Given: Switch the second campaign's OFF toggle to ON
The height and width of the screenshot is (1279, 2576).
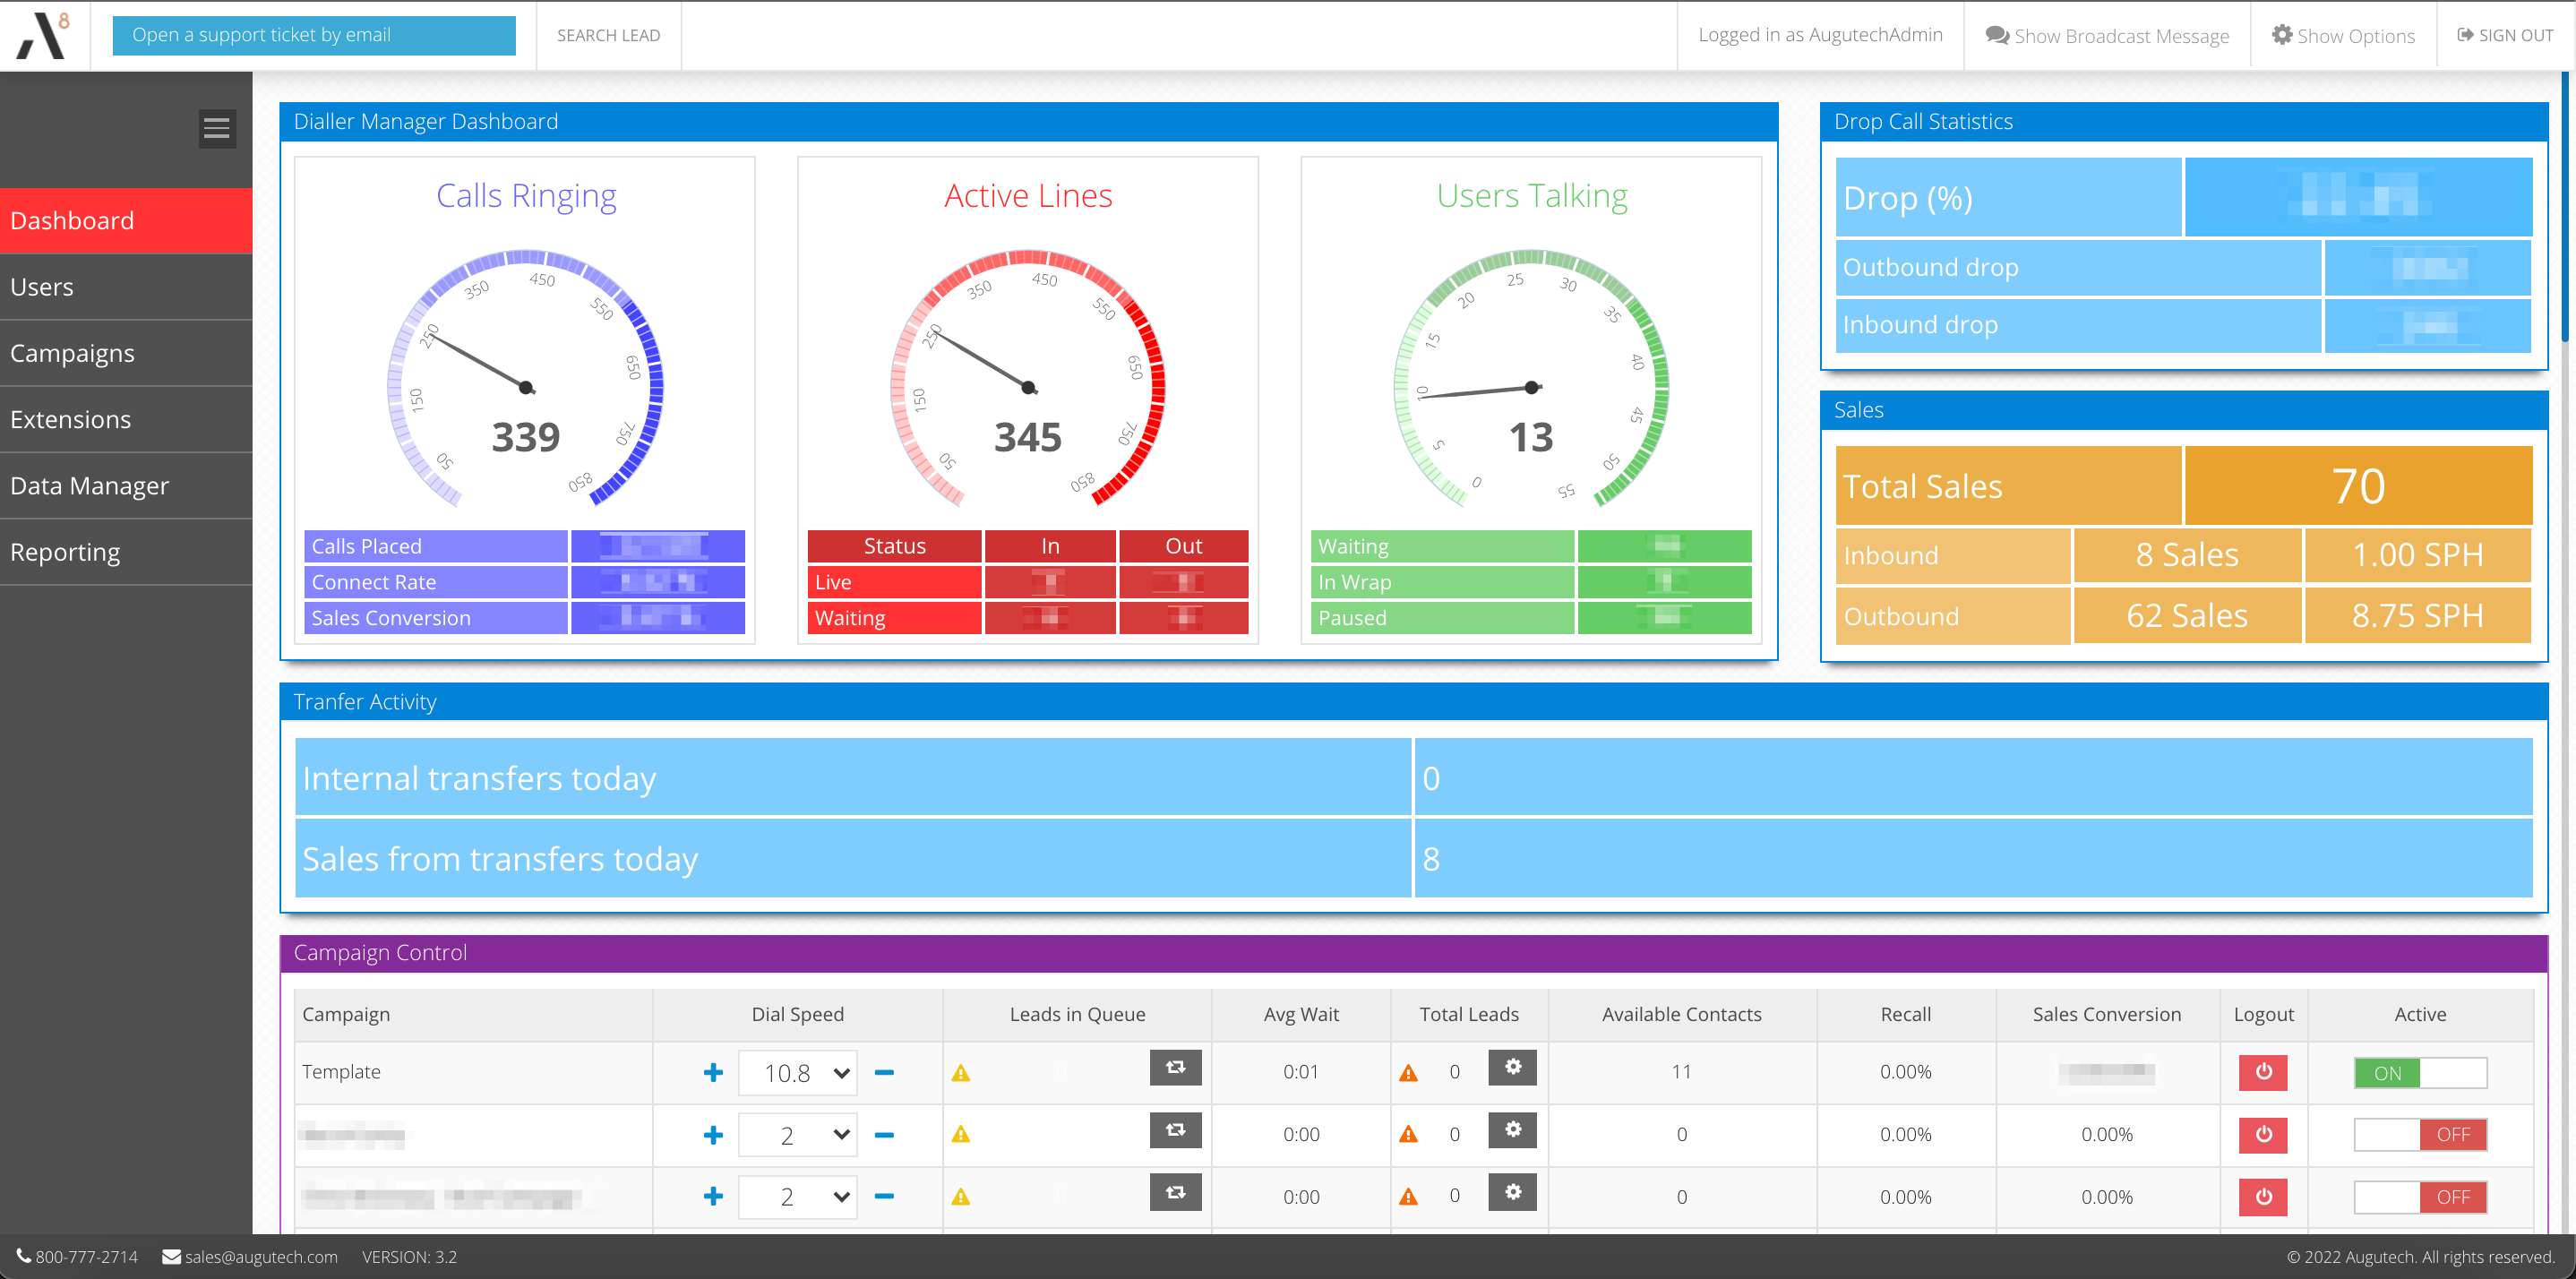Looking at the screenshot, I should (2390, 1134).
